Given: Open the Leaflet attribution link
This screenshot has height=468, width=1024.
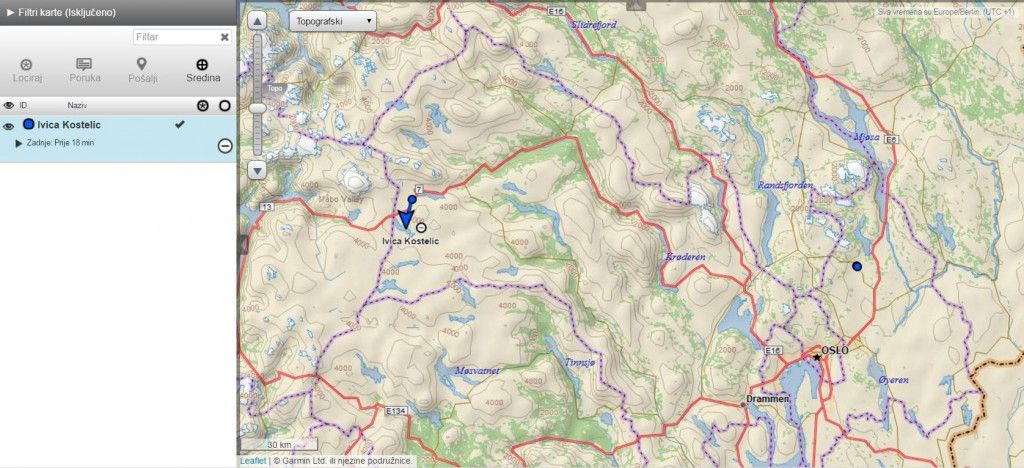Looking at the screenshot, I should click(253, 461).
